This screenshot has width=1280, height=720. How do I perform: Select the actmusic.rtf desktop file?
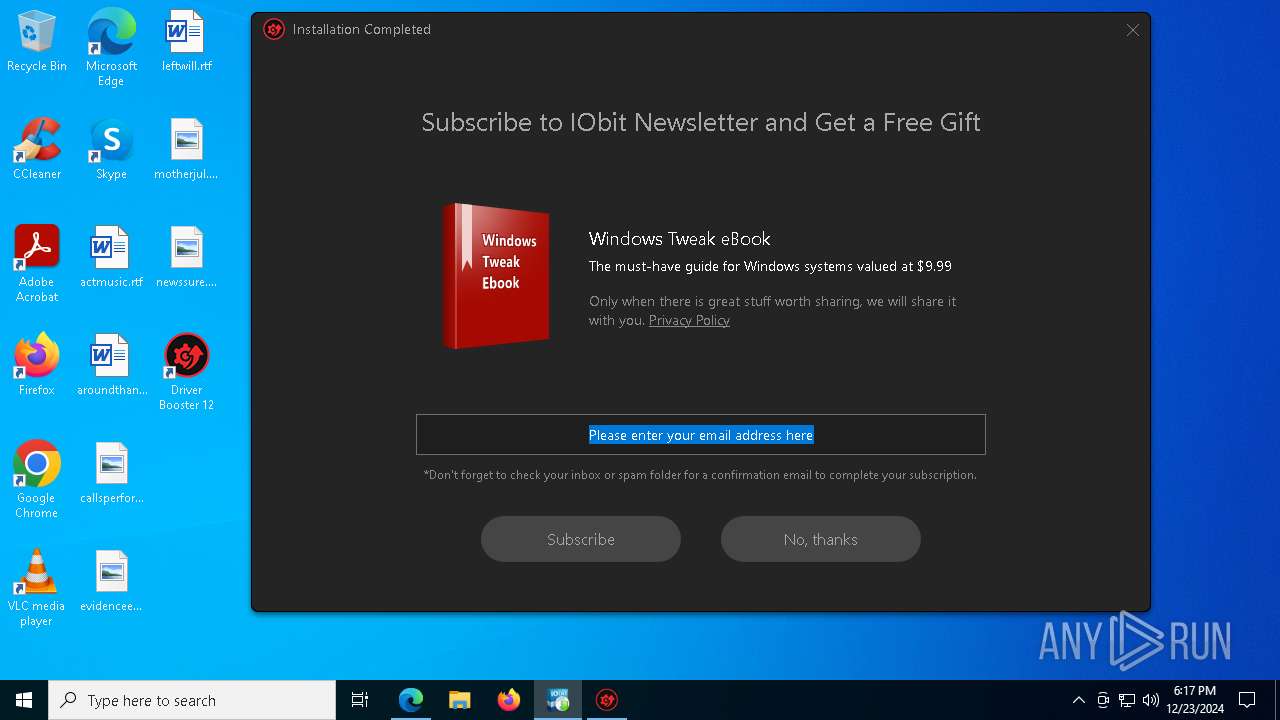click(111, 258)
